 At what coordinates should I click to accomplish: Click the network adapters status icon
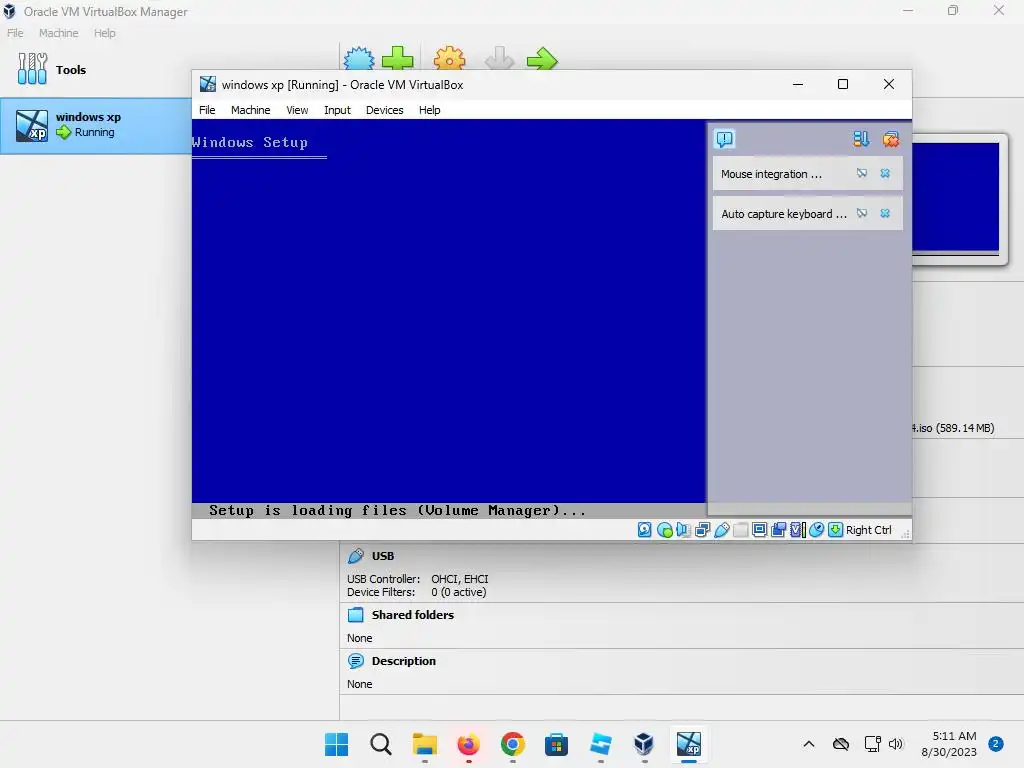703,530
